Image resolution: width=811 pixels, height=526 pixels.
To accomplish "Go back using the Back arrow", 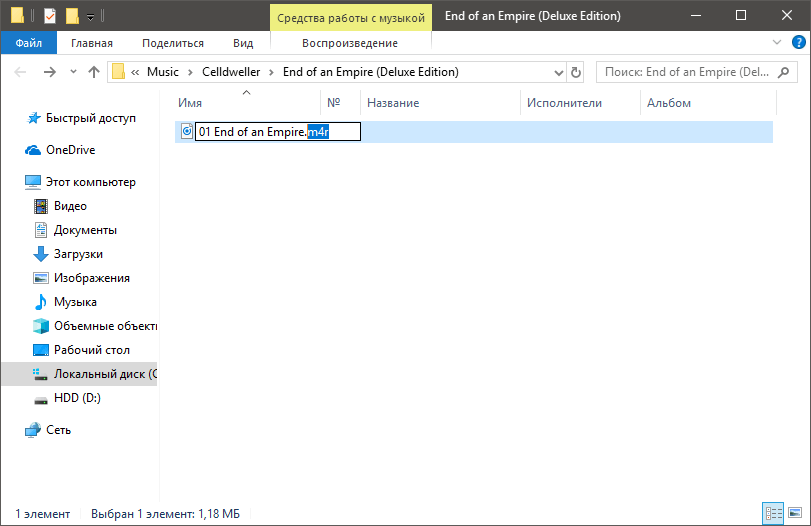I will pos(22,72).
